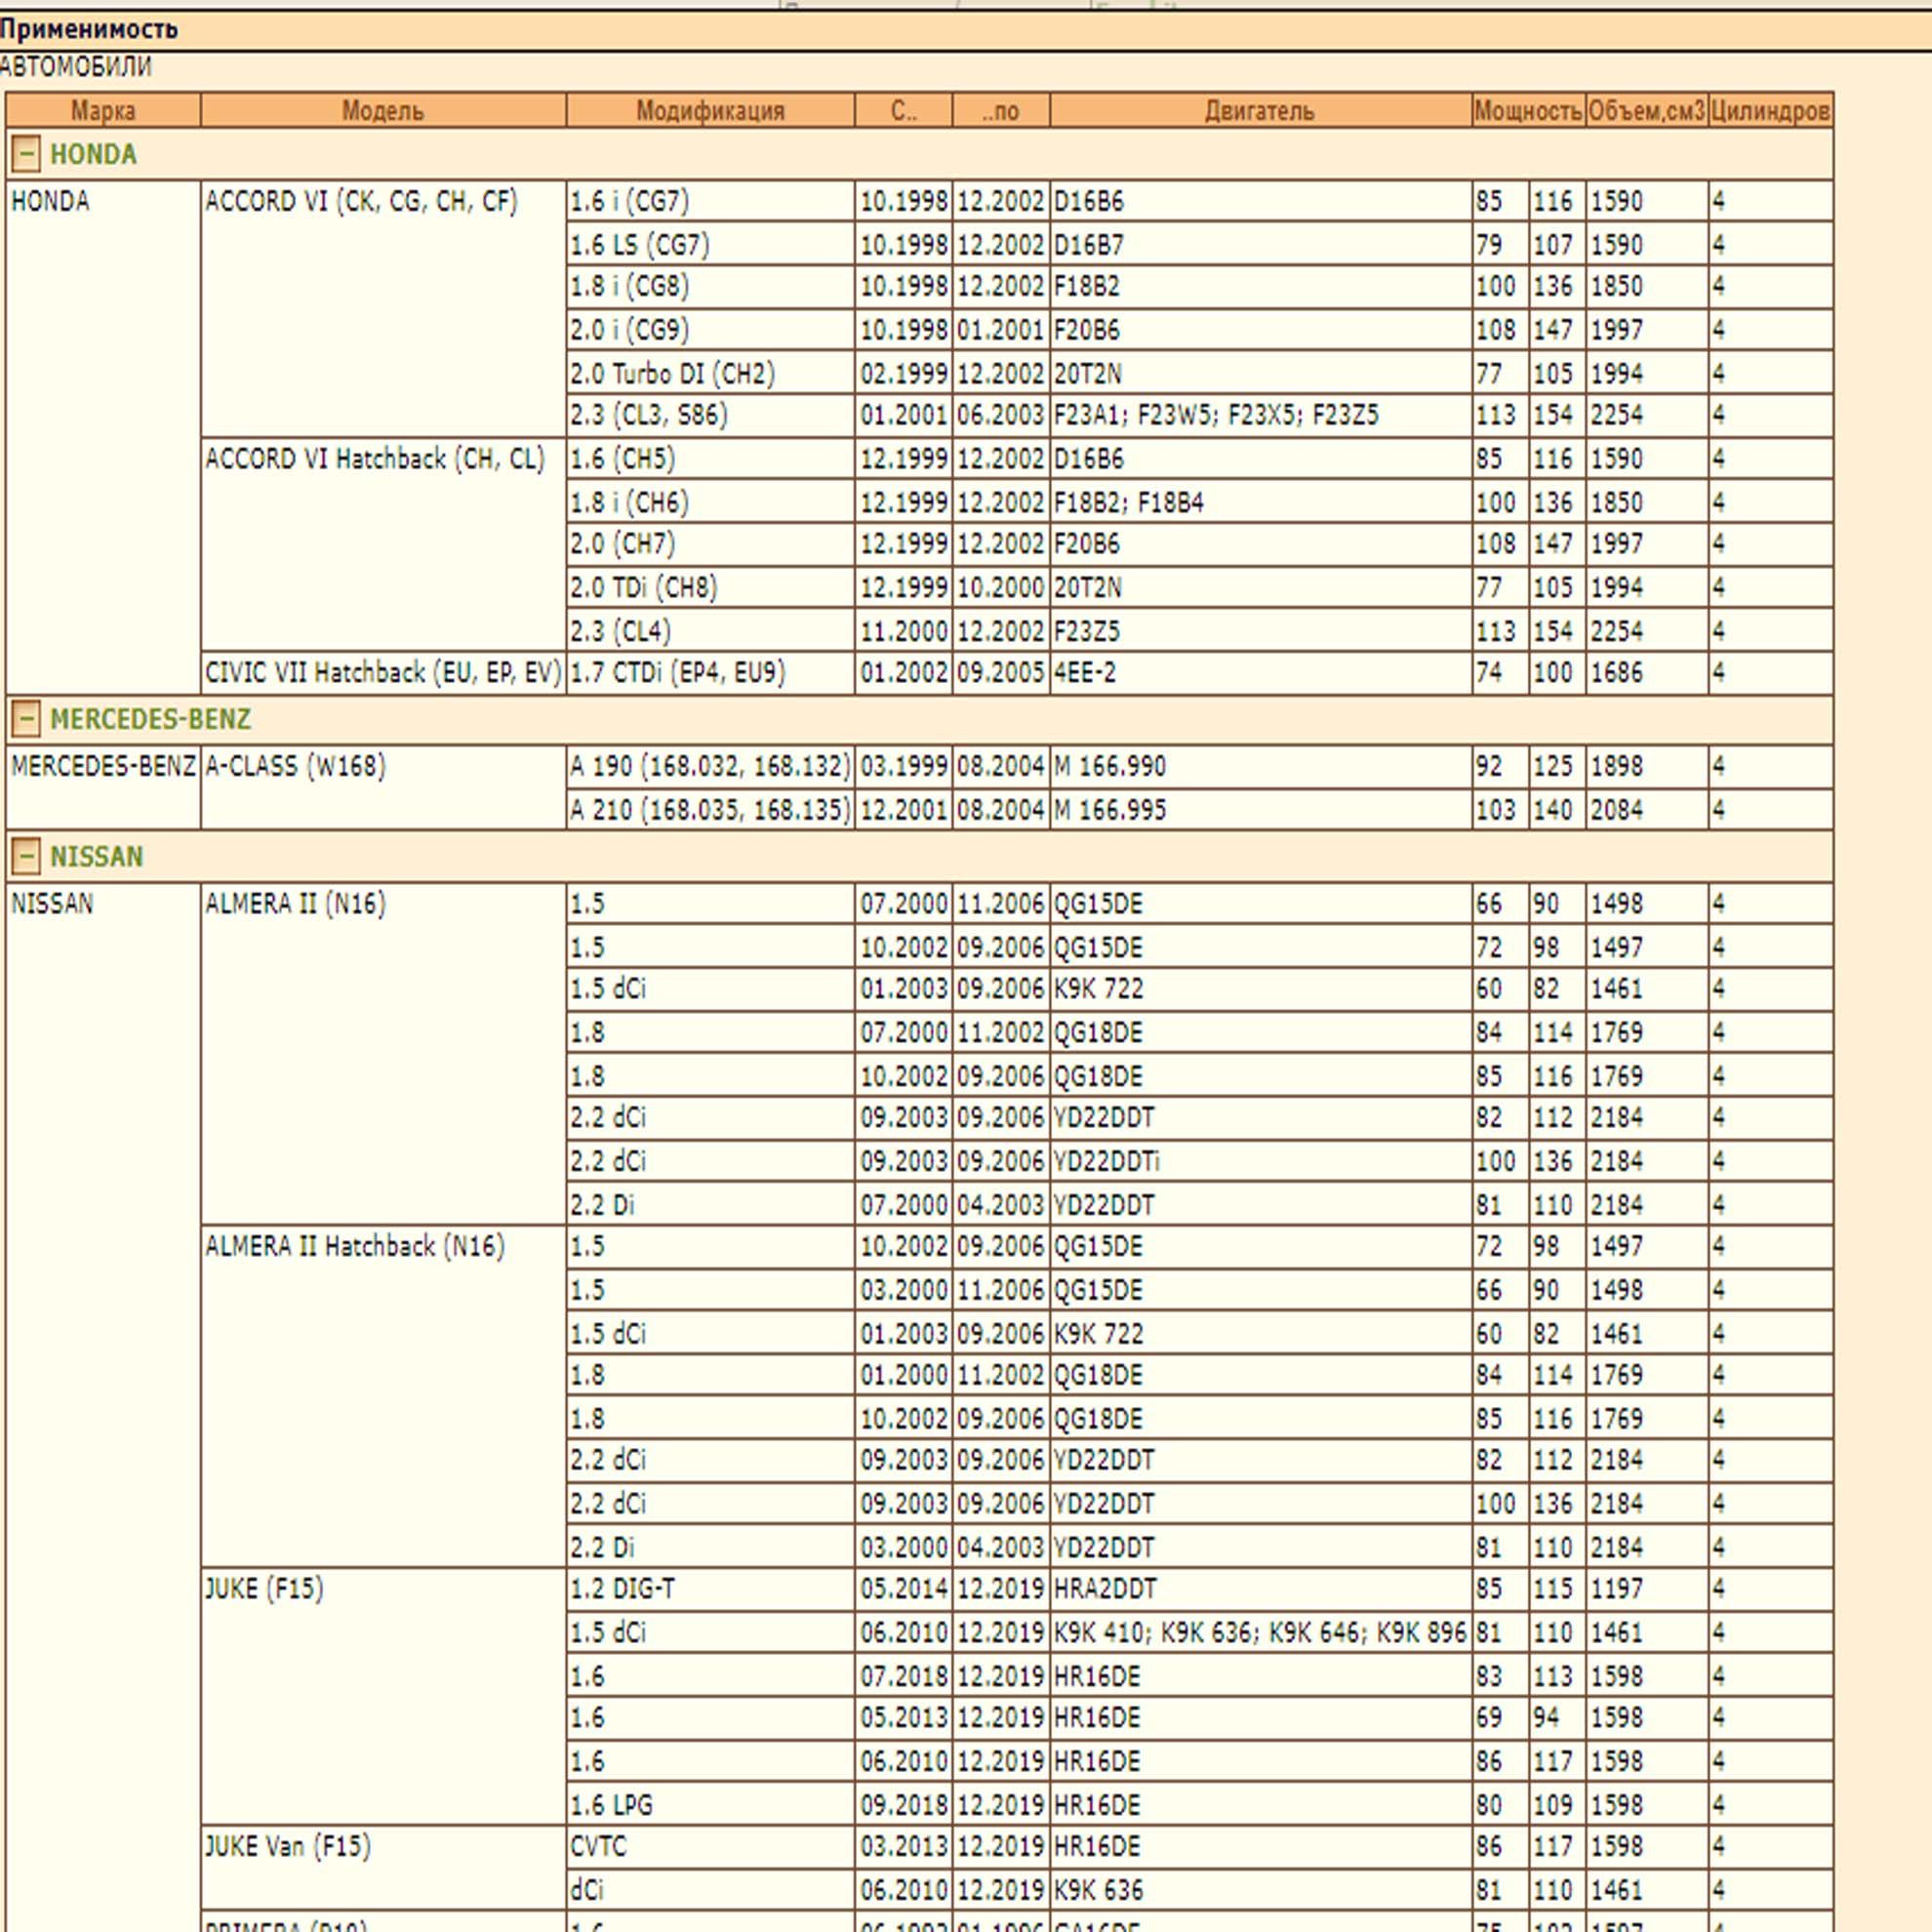The width and height of the screenshot is (1932, 1932).
Task: Collapse the MERCEDES-BENZ group
Action: (x=26, y=718)
